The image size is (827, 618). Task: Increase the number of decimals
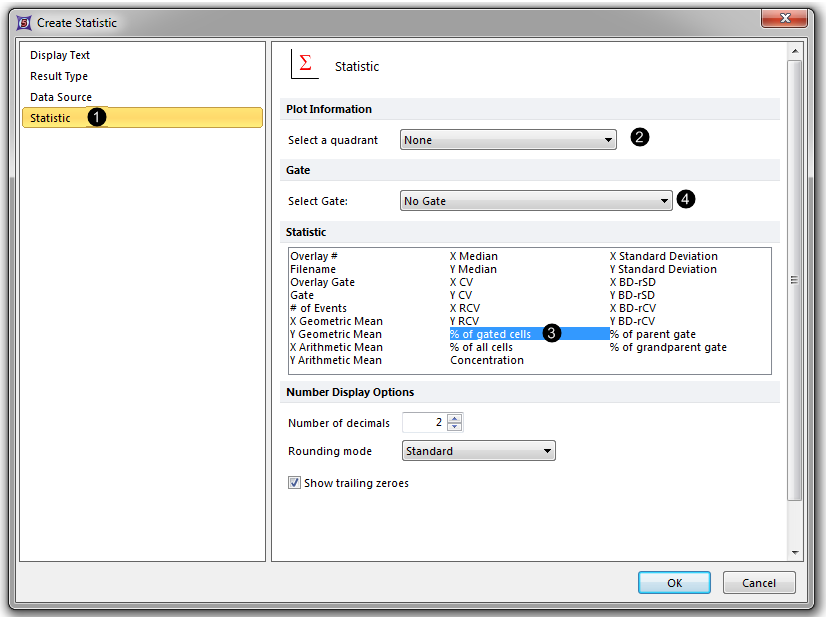455,419
